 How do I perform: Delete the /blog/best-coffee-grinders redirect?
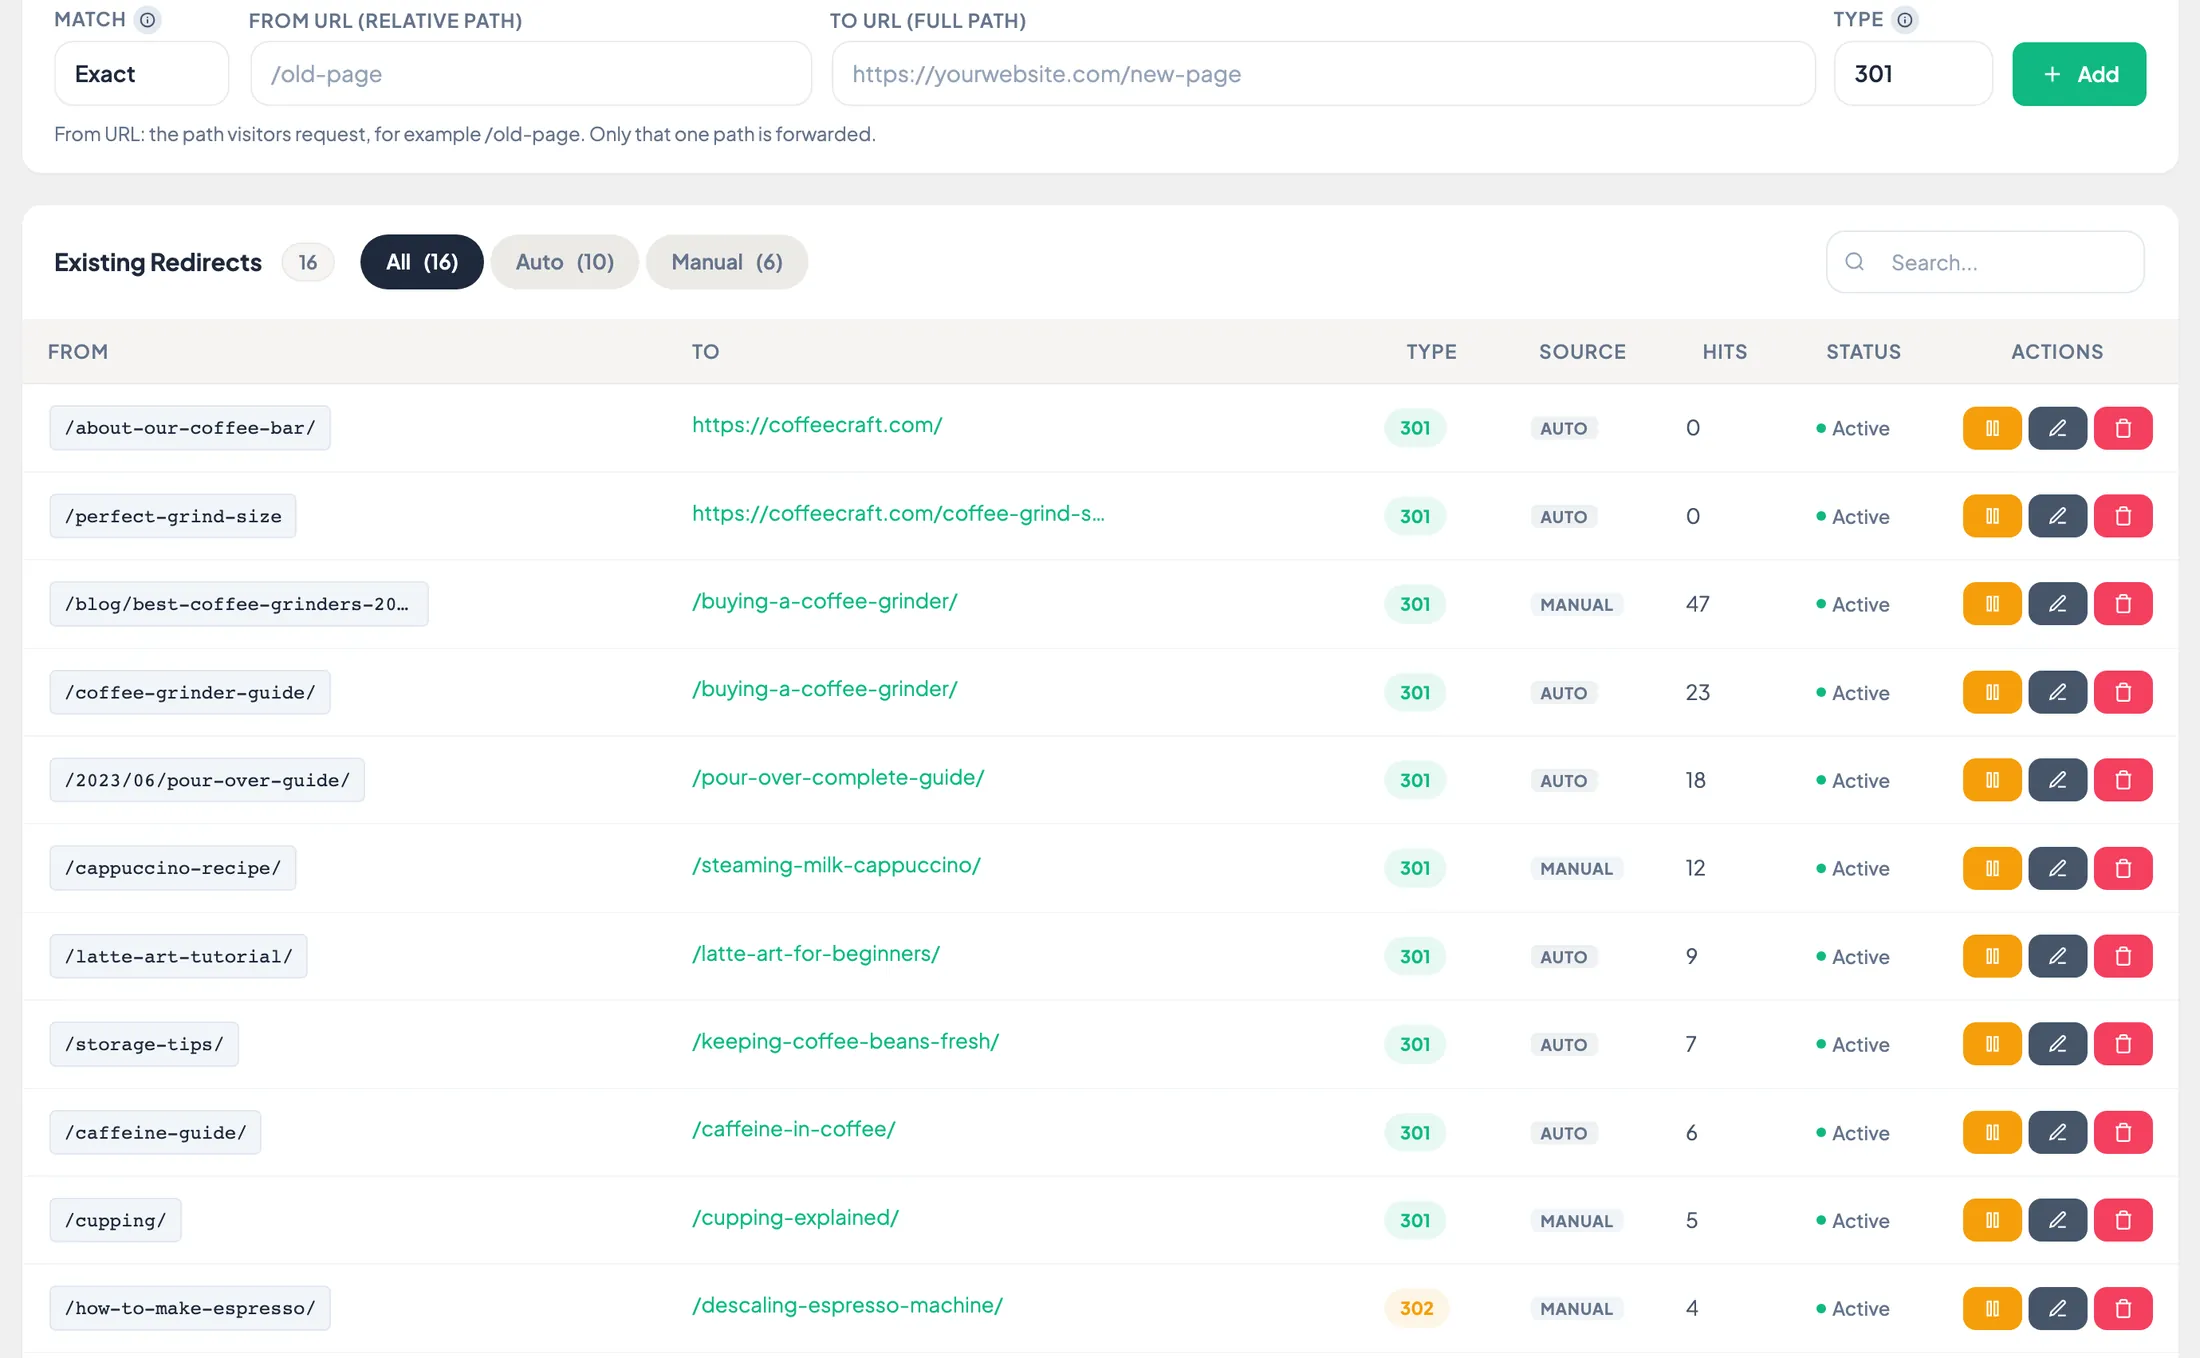tap(2123, 604)
